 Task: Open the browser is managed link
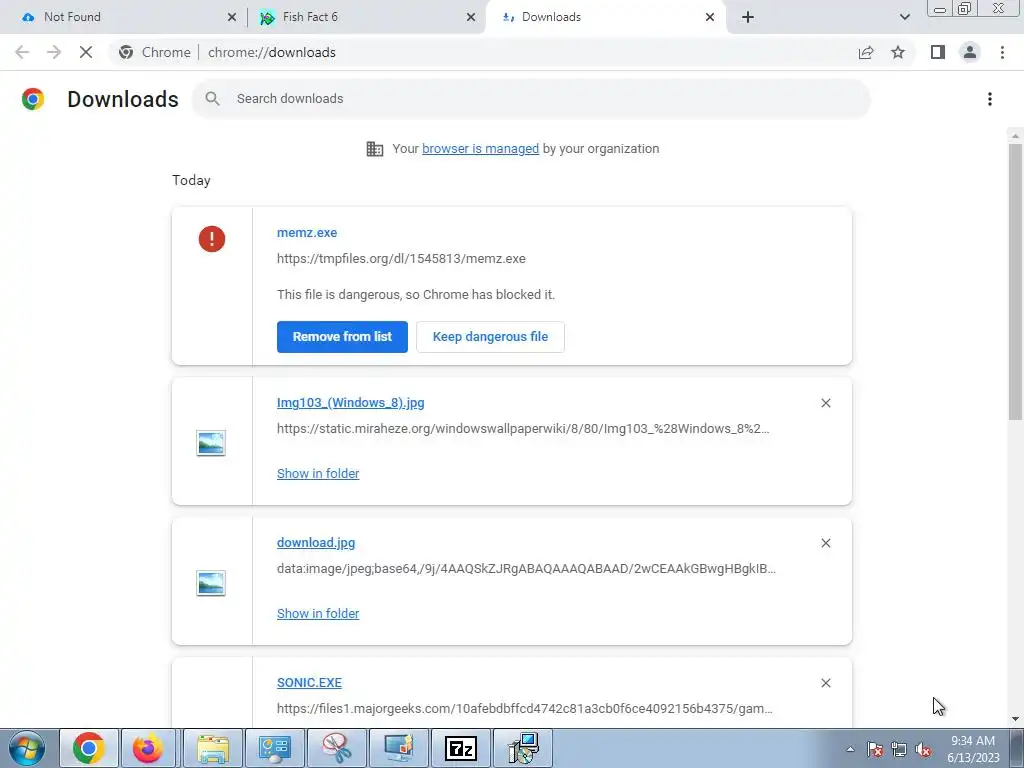click(x=481, y=149)
